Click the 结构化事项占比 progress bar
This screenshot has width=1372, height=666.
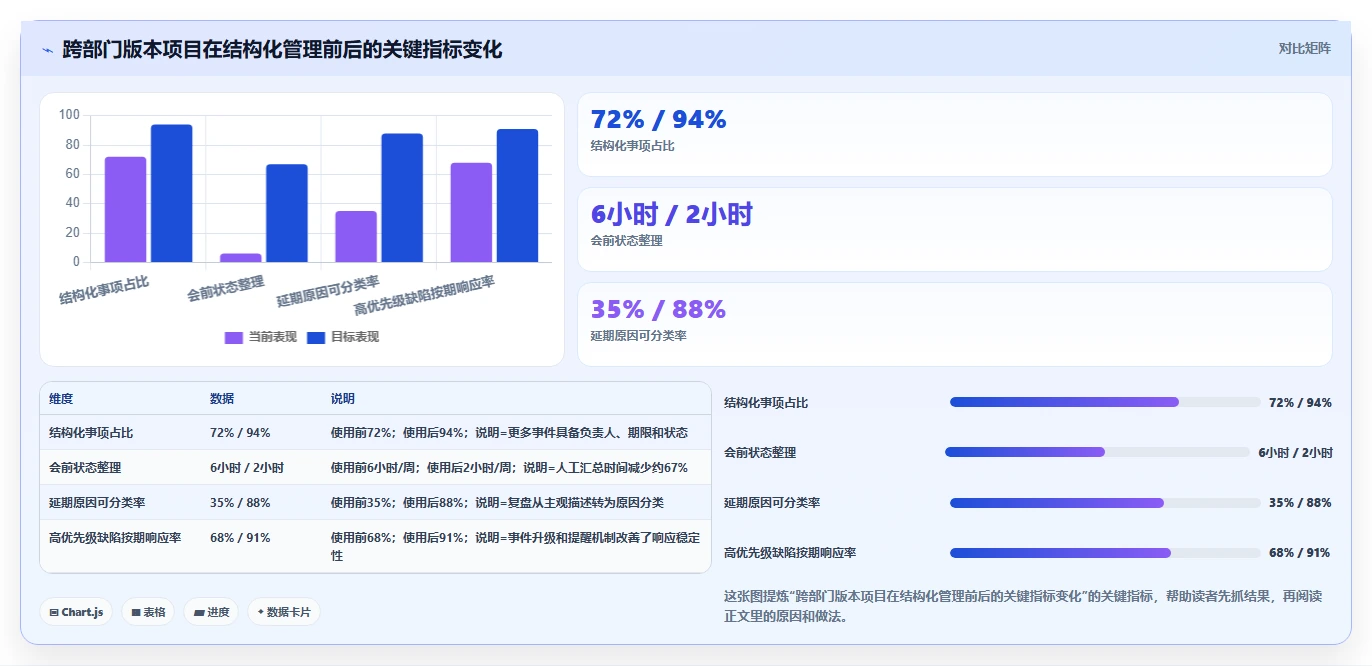1105,402
